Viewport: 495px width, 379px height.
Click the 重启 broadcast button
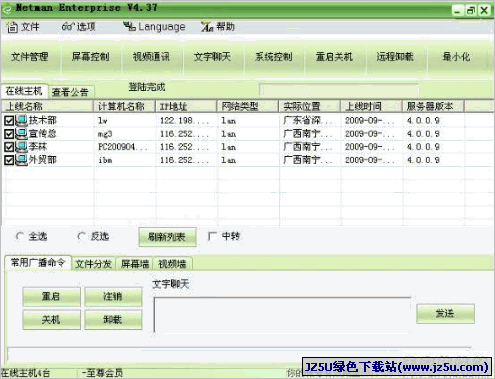(51, 297)
